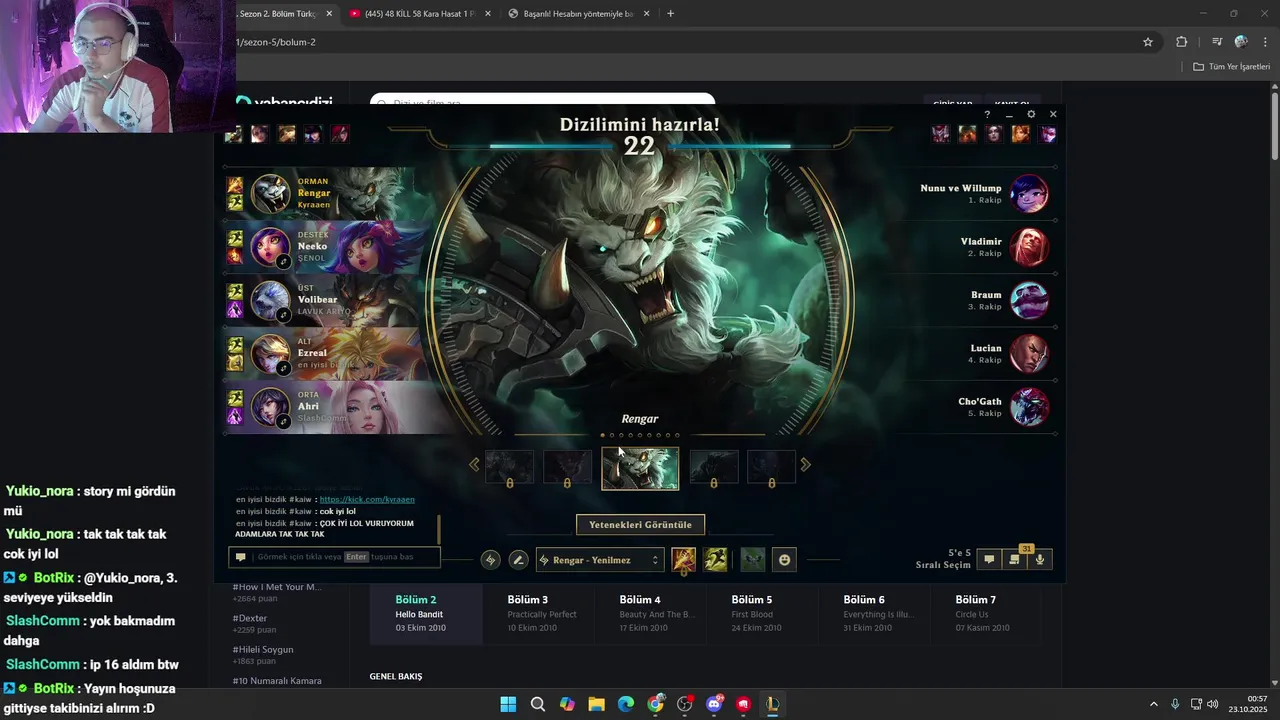Click the Nunu ve Willump enemy portrait

point(1029,194)
